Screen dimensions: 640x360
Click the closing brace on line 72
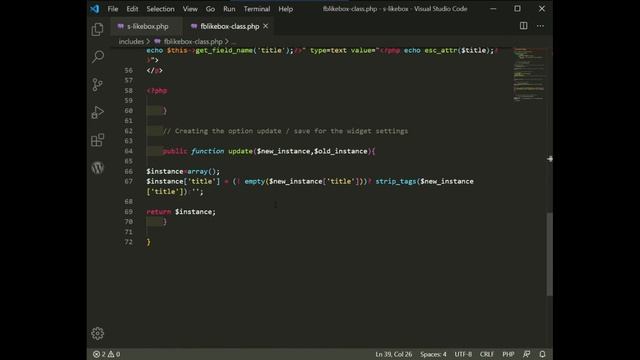point(149,242)
